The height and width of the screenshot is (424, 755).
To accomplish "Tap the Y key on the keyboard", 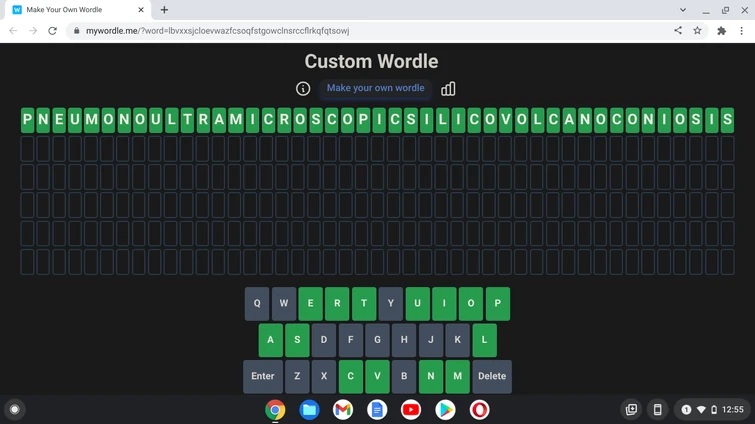I will click(391, 304).
